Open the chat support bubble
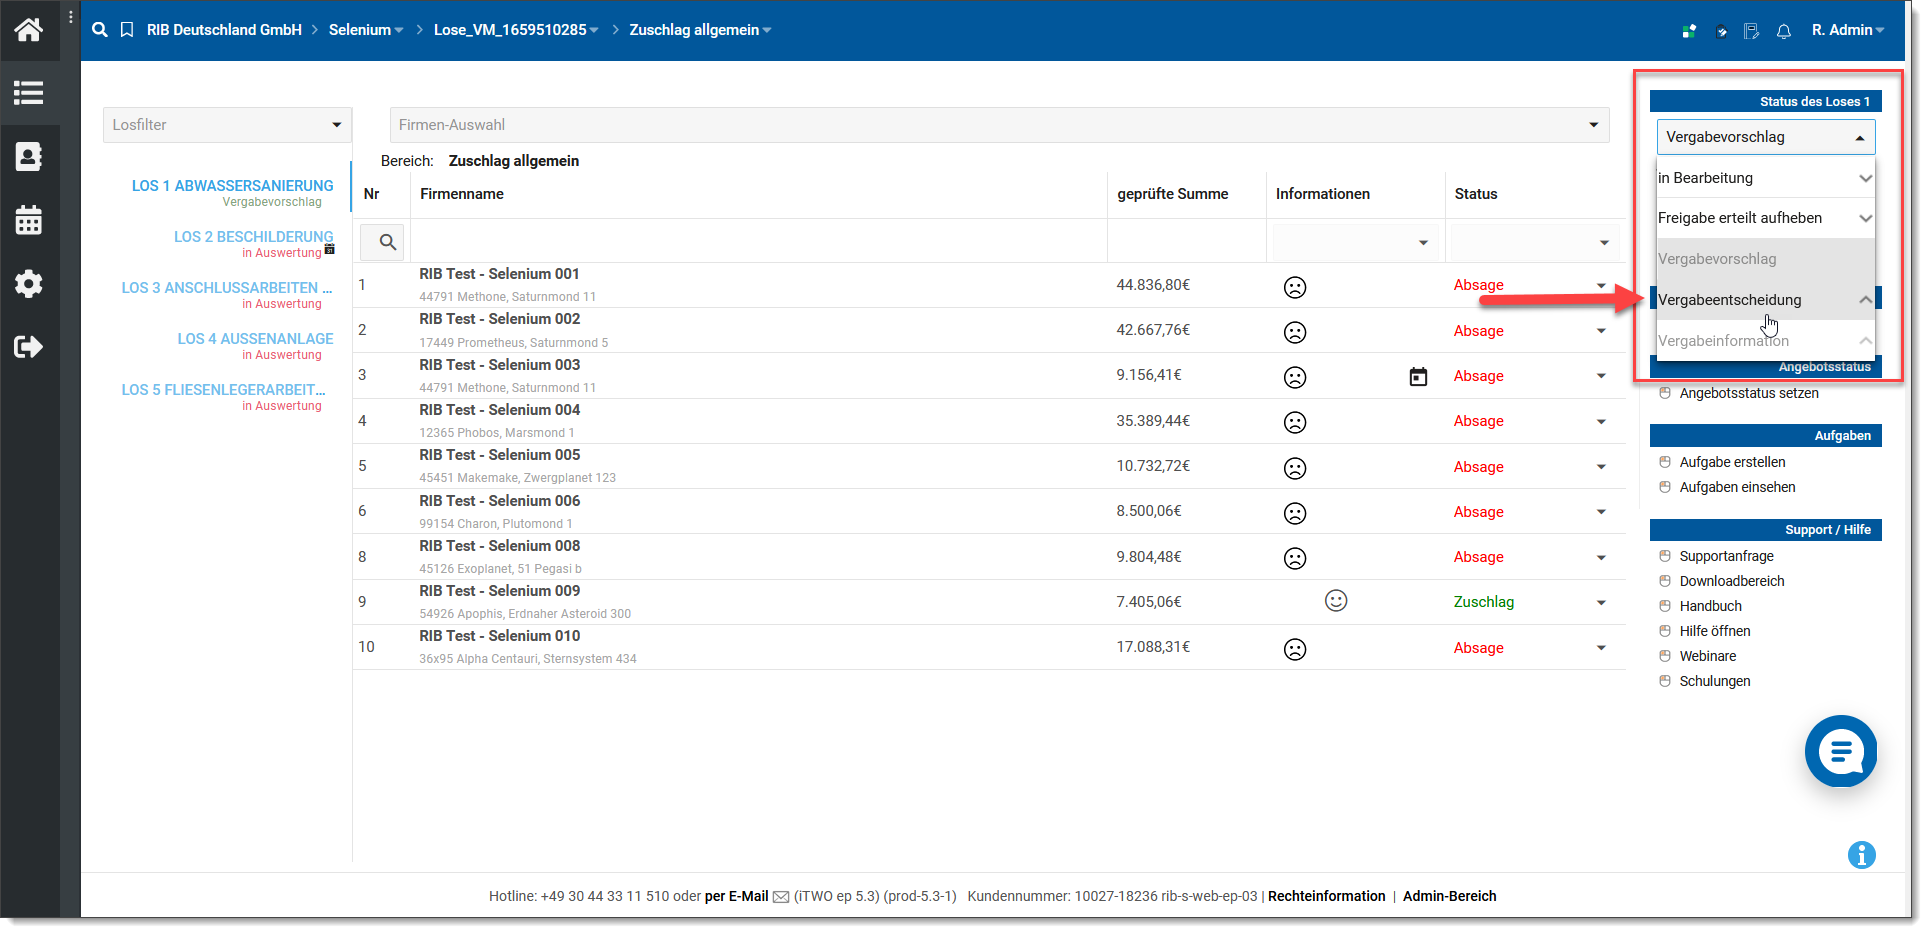 [1840, 751]
